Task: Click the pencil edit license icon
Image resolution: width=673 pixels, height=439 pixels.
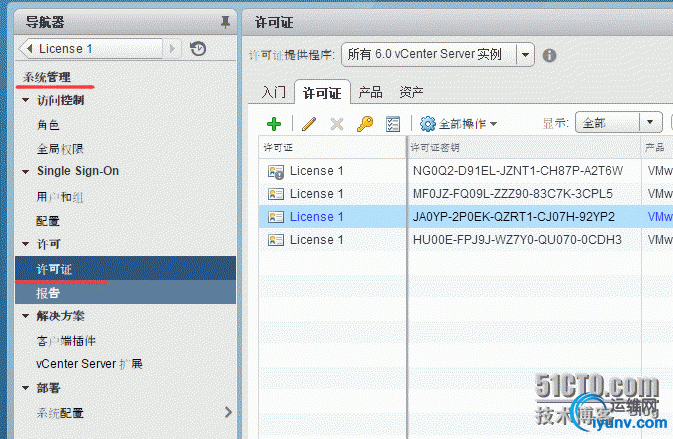Action: pyautogui.click(x=309, y=124)
